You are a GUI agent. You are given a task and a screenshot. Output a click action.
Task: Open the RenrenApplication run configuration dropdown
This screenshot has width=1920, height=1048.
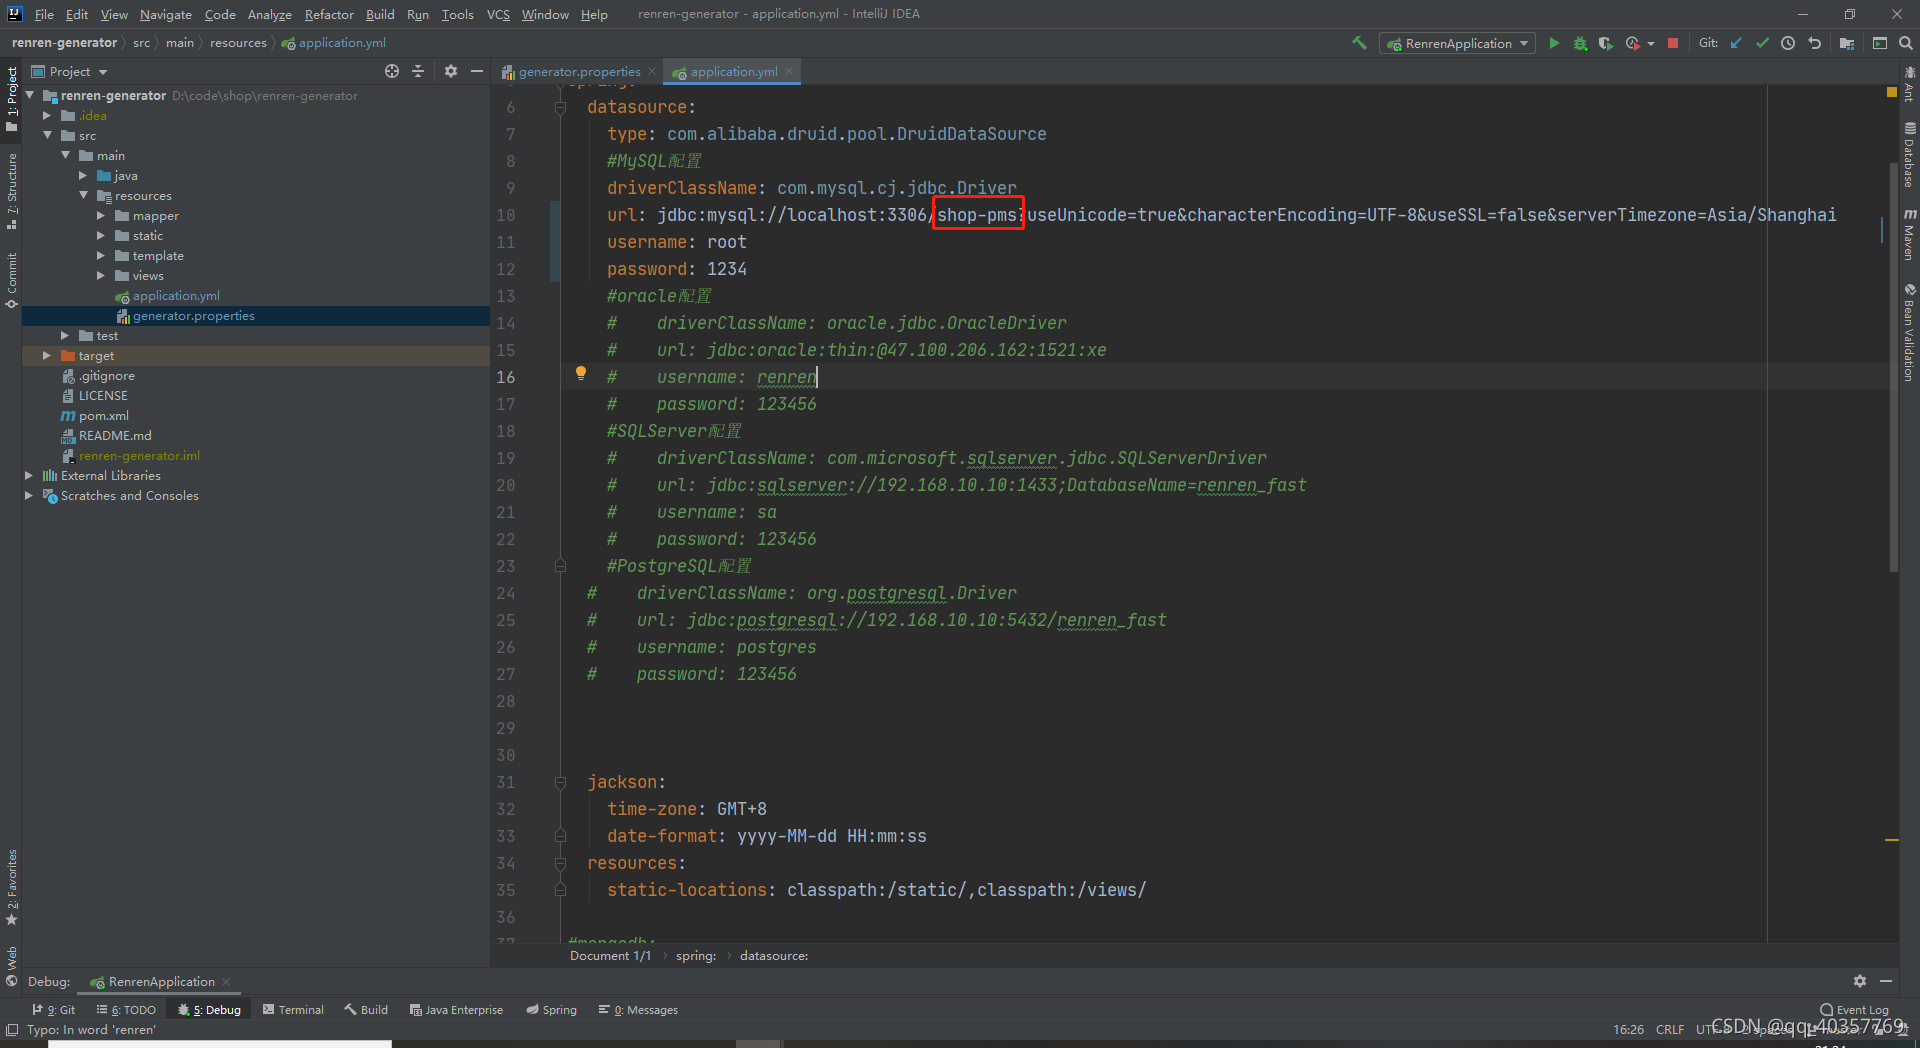click(1458, 43)
